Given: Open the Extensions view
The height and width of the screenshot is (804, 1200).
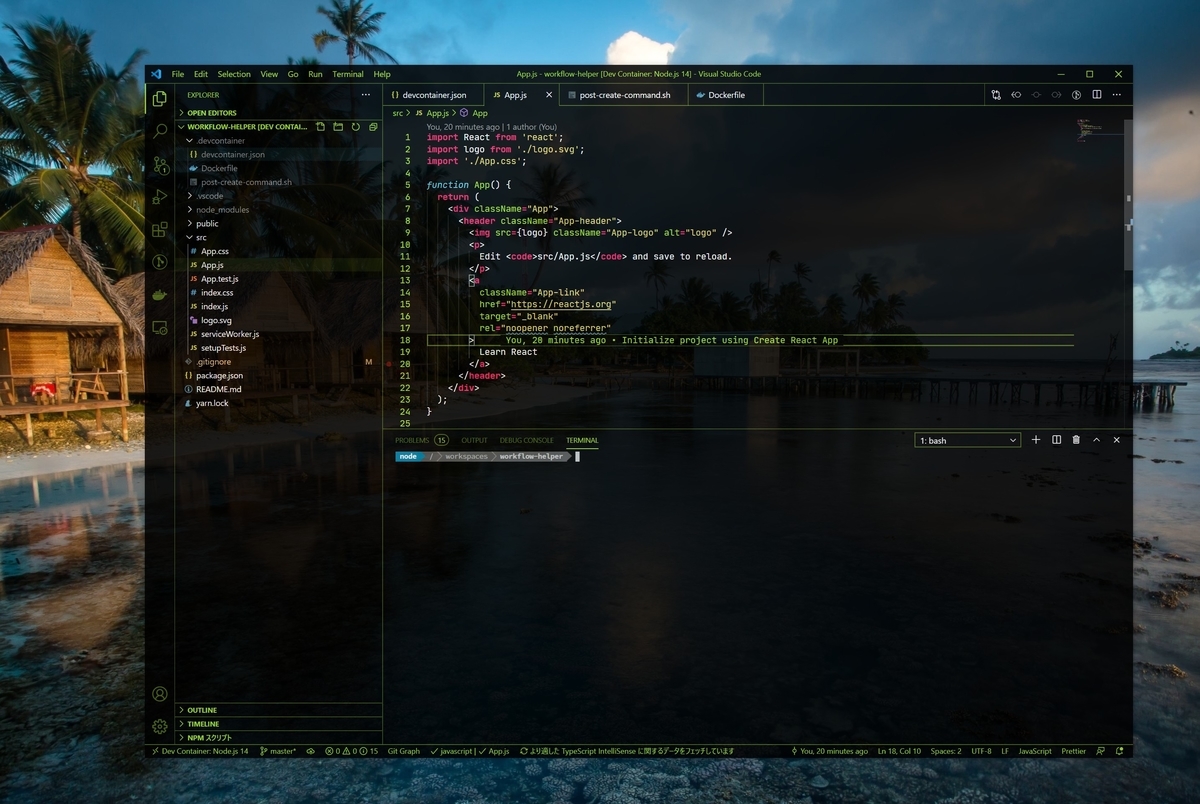Looking at the screenshot, I should point(160,230).
